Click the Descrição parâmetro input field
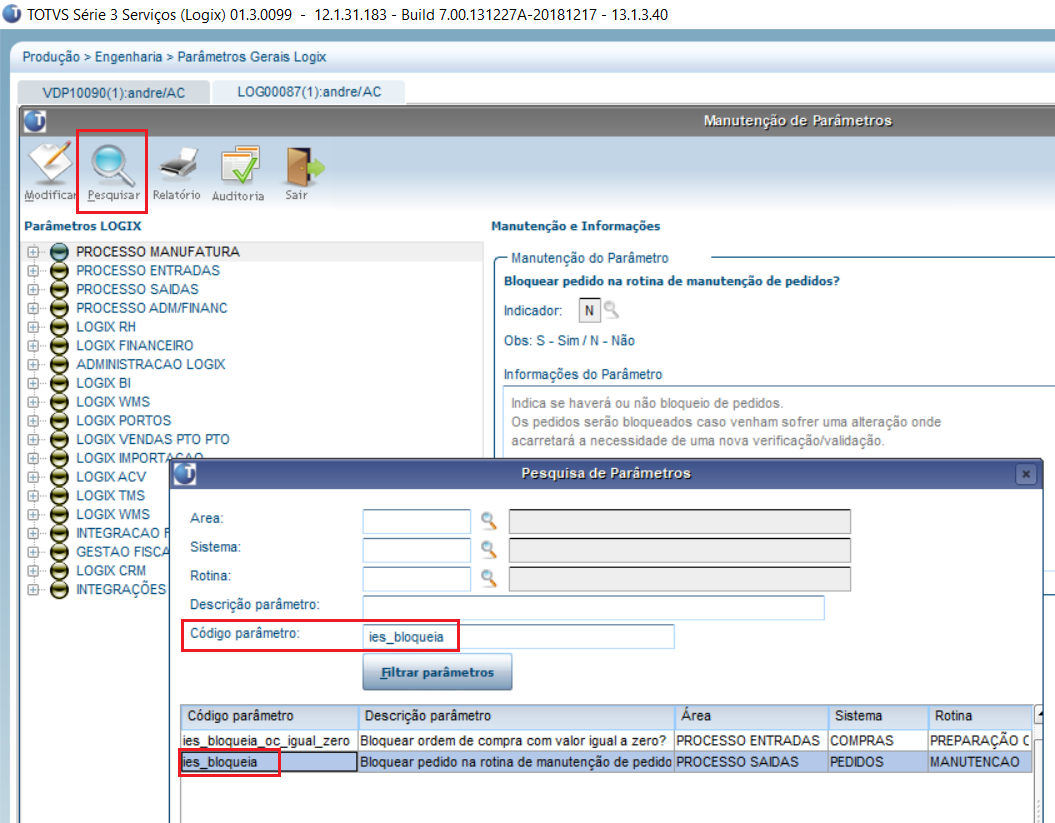Image resolution: width=1055 pixels, height=823 pixels. [593, 608]
